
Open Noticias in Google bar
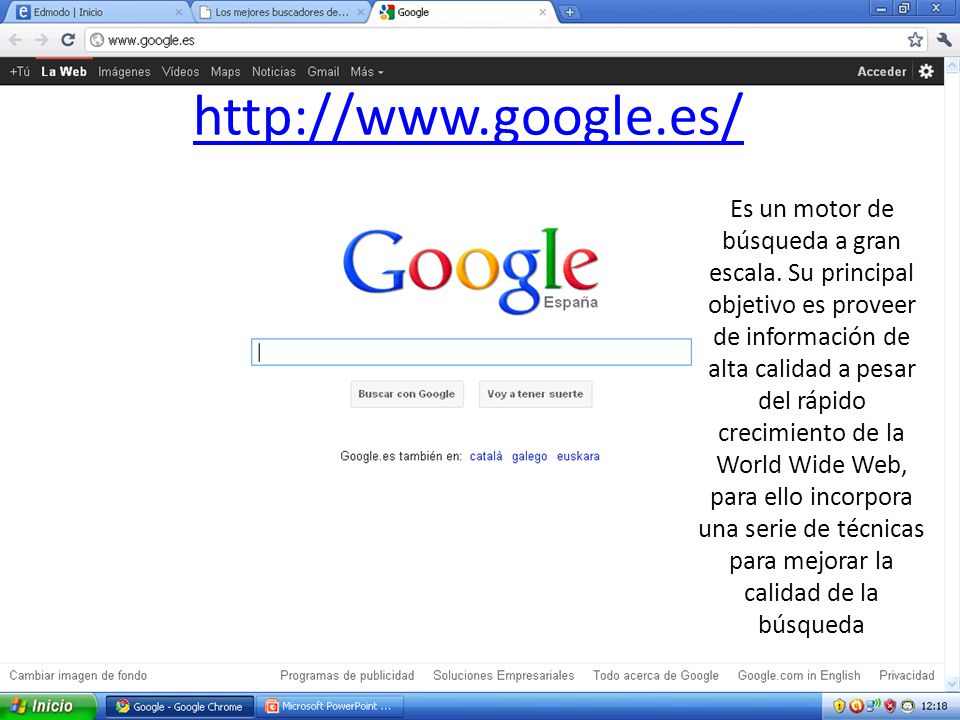(274, 72)
